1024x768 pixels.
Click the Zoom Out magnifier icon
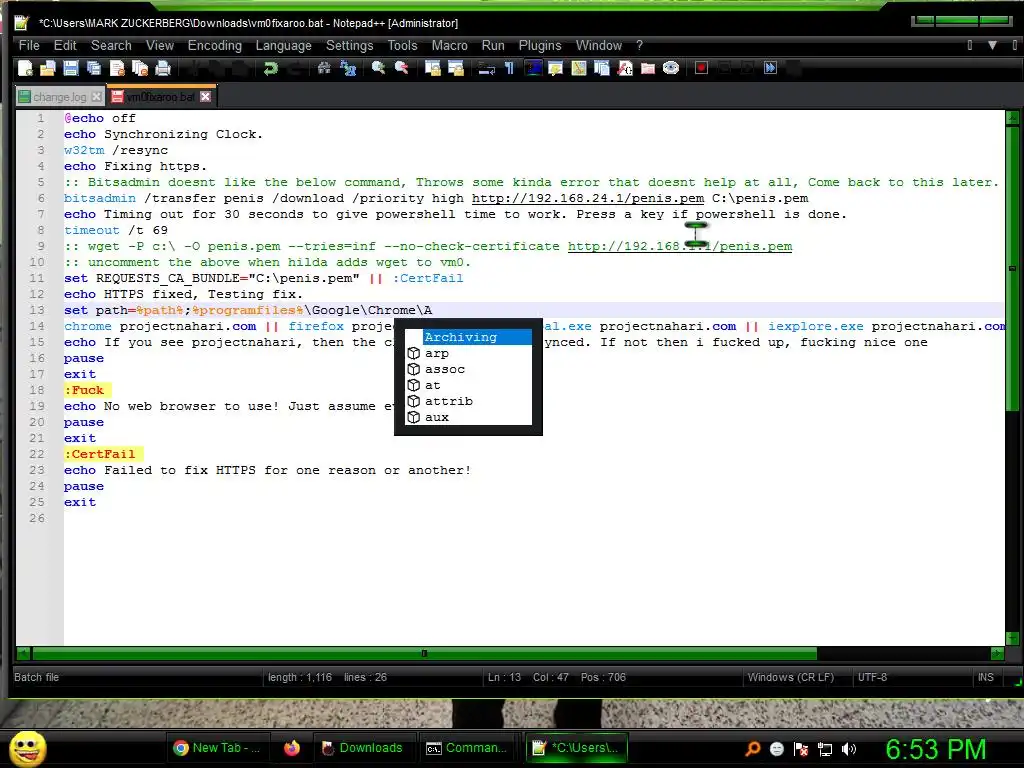coord(402,68)
